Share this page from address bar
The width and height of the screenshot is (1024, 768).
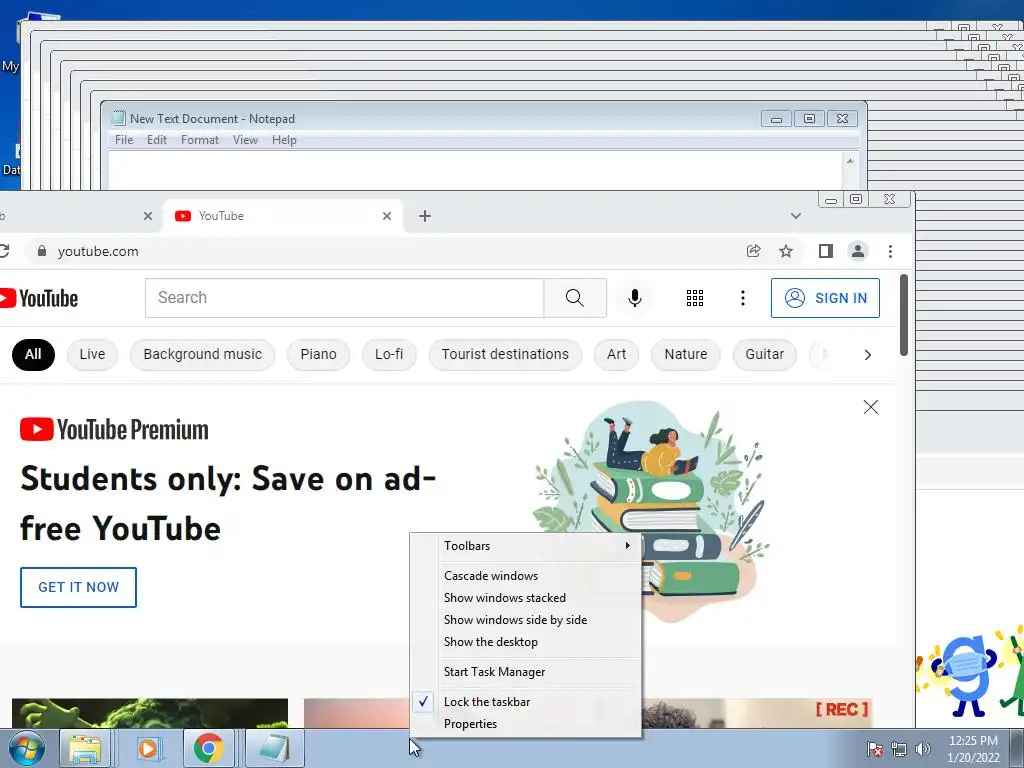coord(754,251)
